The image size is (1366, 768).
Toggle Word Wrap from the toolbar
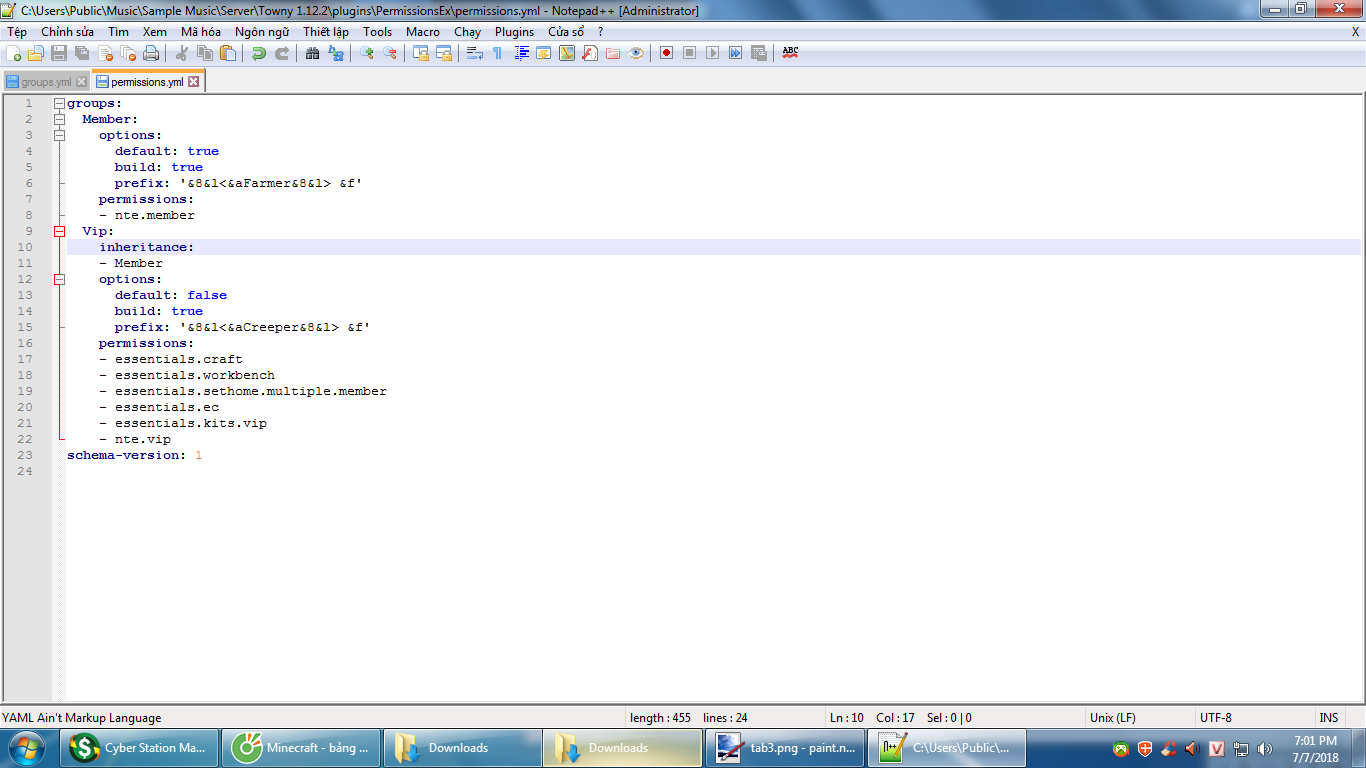(473, 53)
